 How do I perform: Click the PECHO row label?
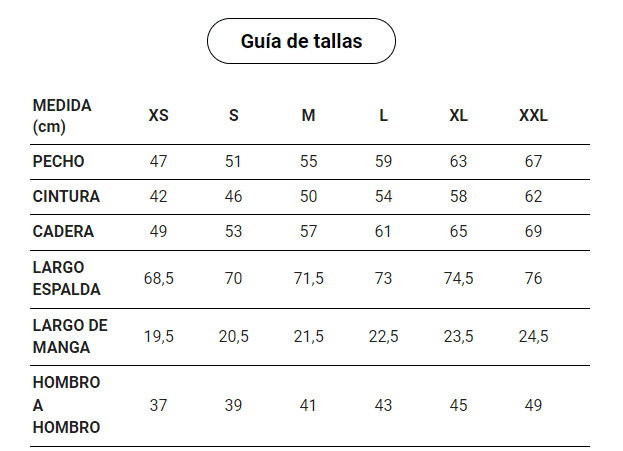[59, 162]
